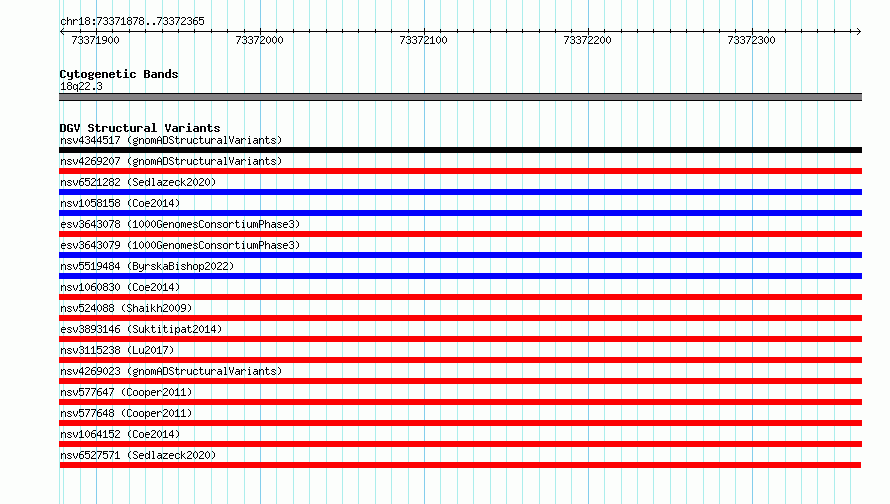Click ruler position 73372300

[x=752, y=40]
